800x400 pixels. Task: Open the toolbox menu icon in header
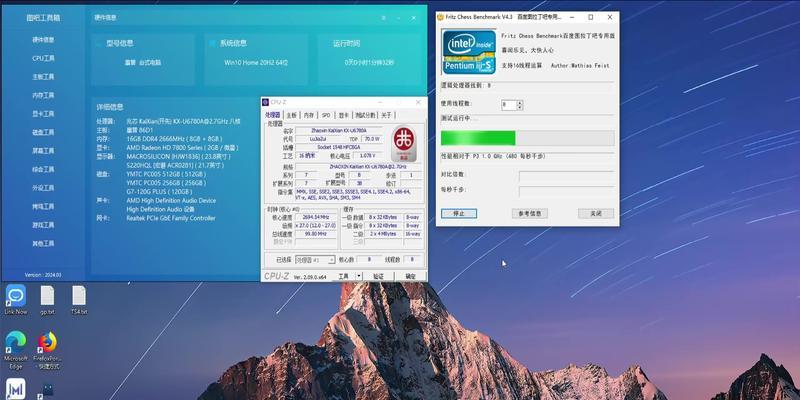(383, 17)
